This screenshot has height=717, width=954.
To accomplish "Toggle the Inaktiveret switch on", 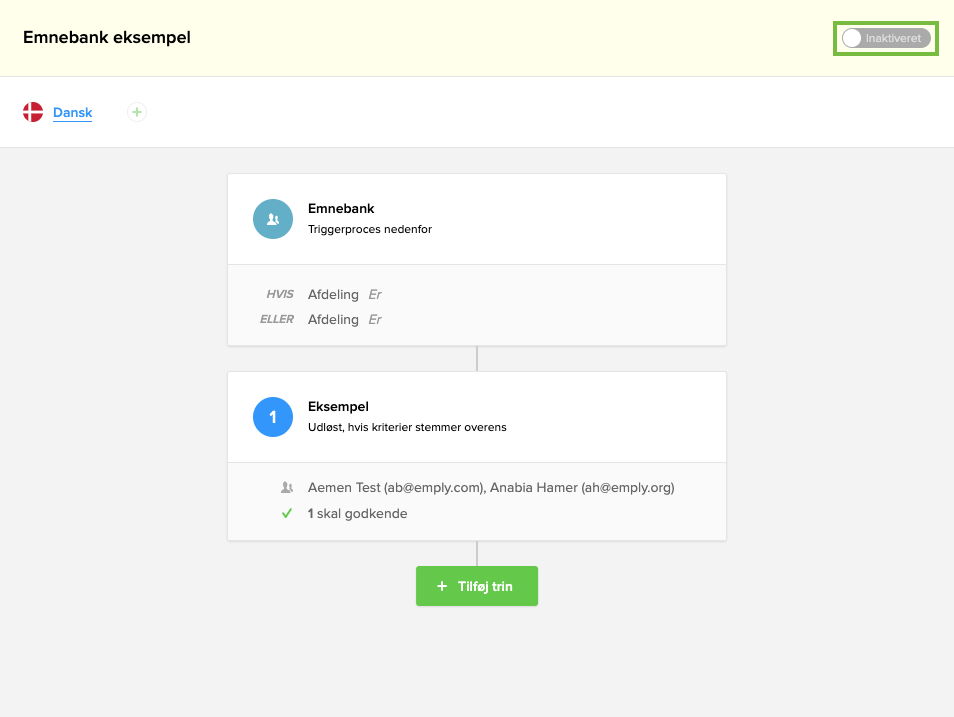I will [886, 38].
